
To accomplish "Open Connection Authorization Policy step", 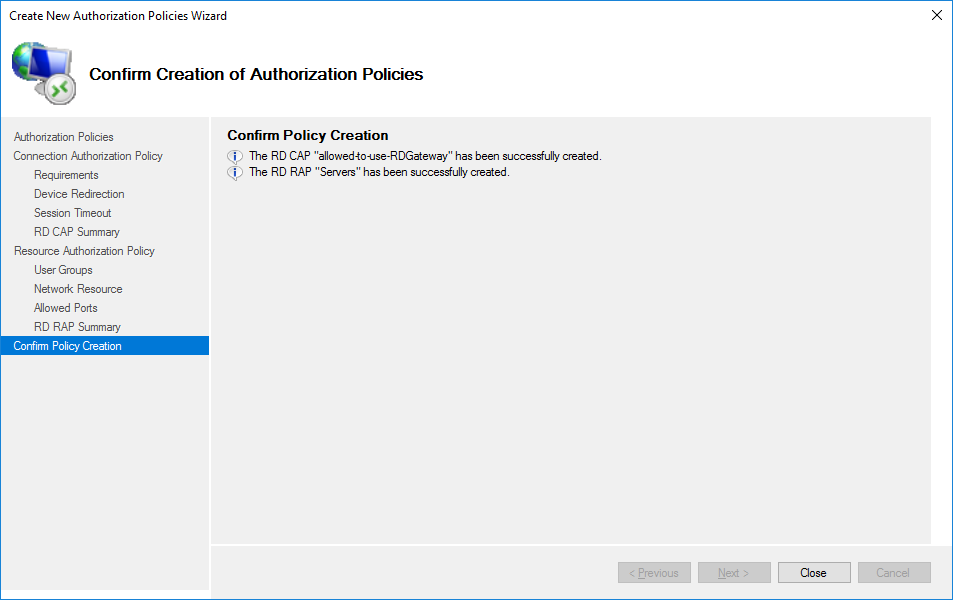I will click(88, 156).
